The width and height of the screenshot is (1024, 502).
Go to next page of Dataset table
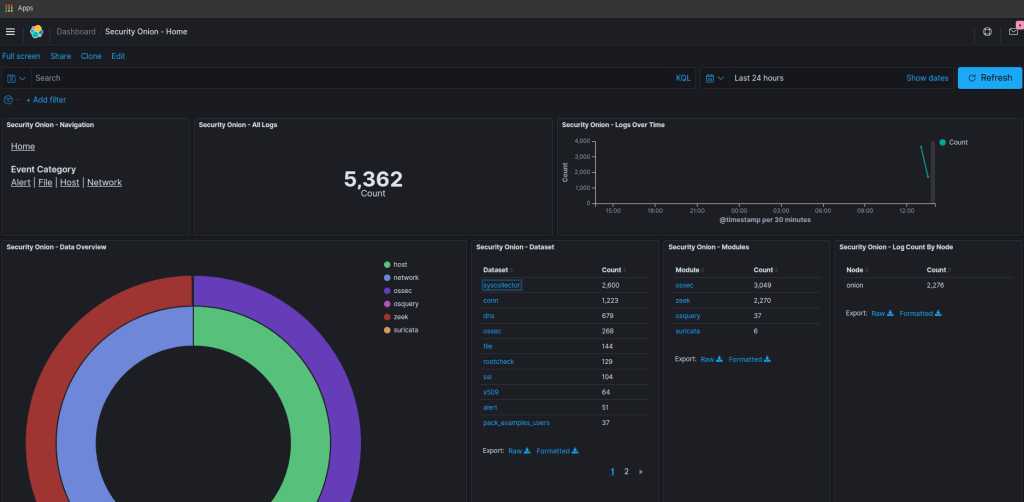click(640, 471)
